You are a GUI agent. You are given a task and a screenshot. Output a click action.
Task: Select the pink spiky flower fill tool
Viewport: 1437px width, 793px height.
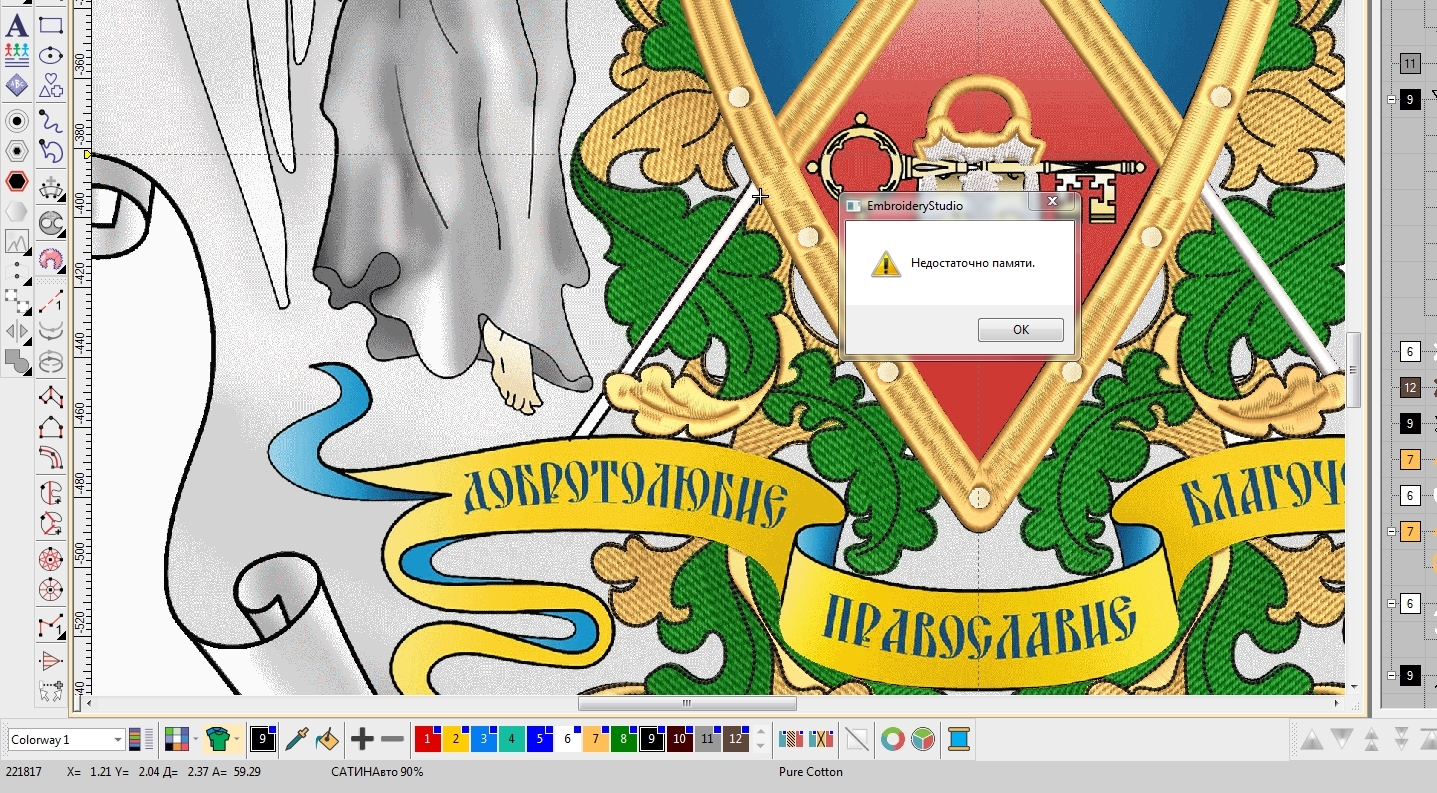click(51, 259)
